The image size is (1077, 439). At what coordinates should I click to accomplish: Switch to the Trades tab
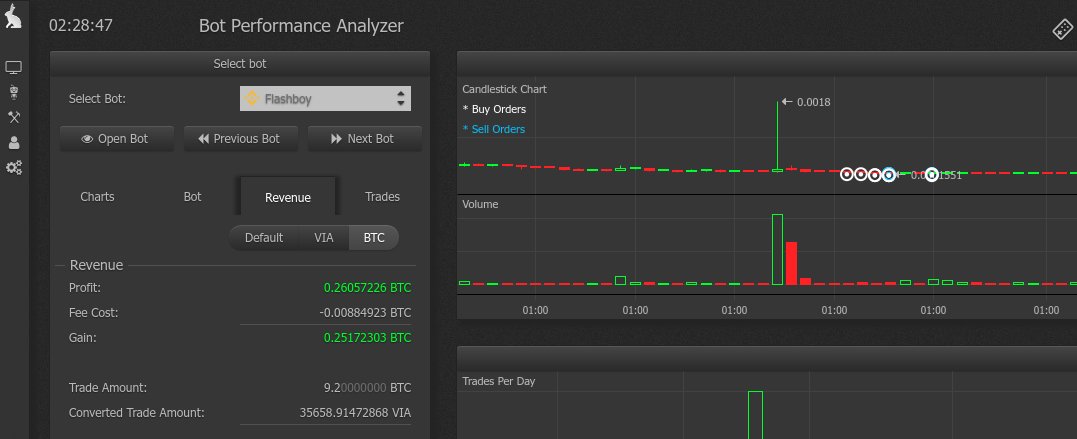pyautogui.click(x=382, y=197)
